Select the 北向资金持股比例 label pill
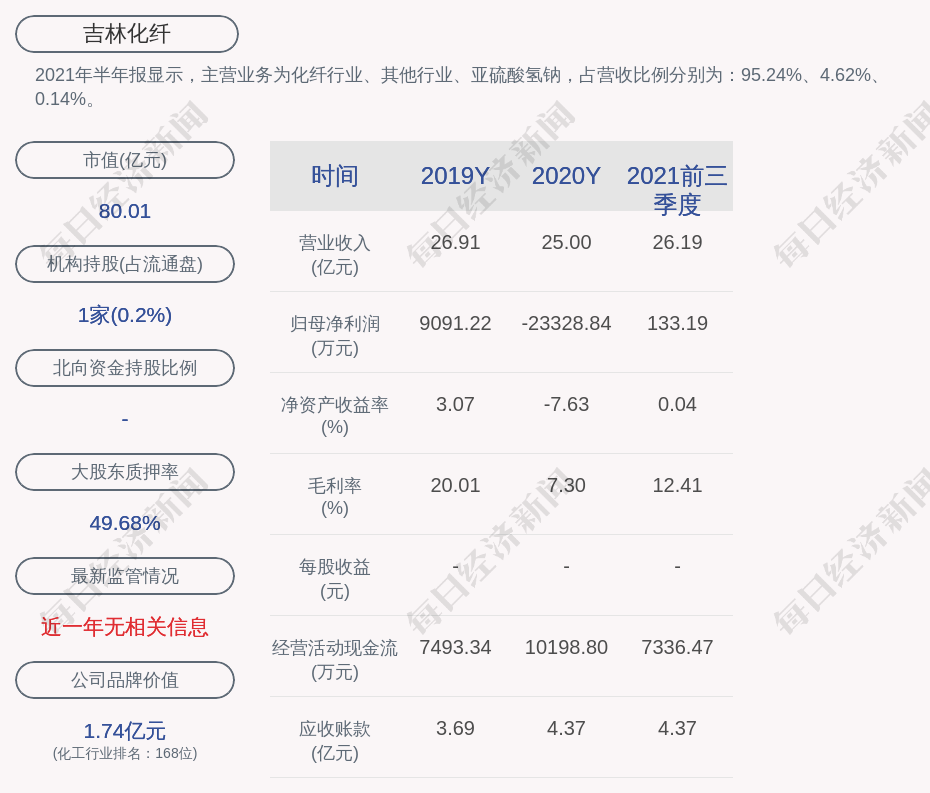Screen dimensions: 930x793 pyautogui.click(x=125, y=368)
